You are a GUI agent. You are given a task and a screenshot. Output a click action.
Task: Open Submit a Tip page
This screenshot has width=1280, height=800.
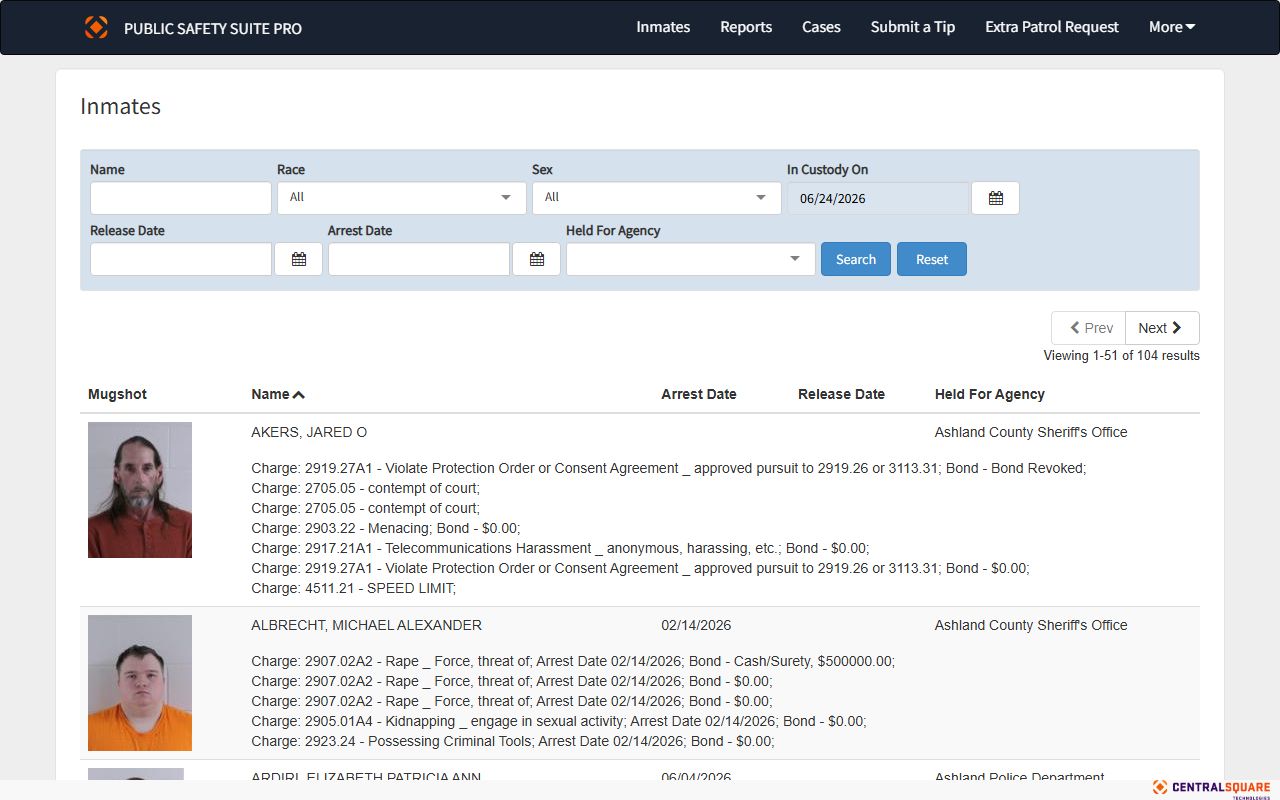pos(913,27)
